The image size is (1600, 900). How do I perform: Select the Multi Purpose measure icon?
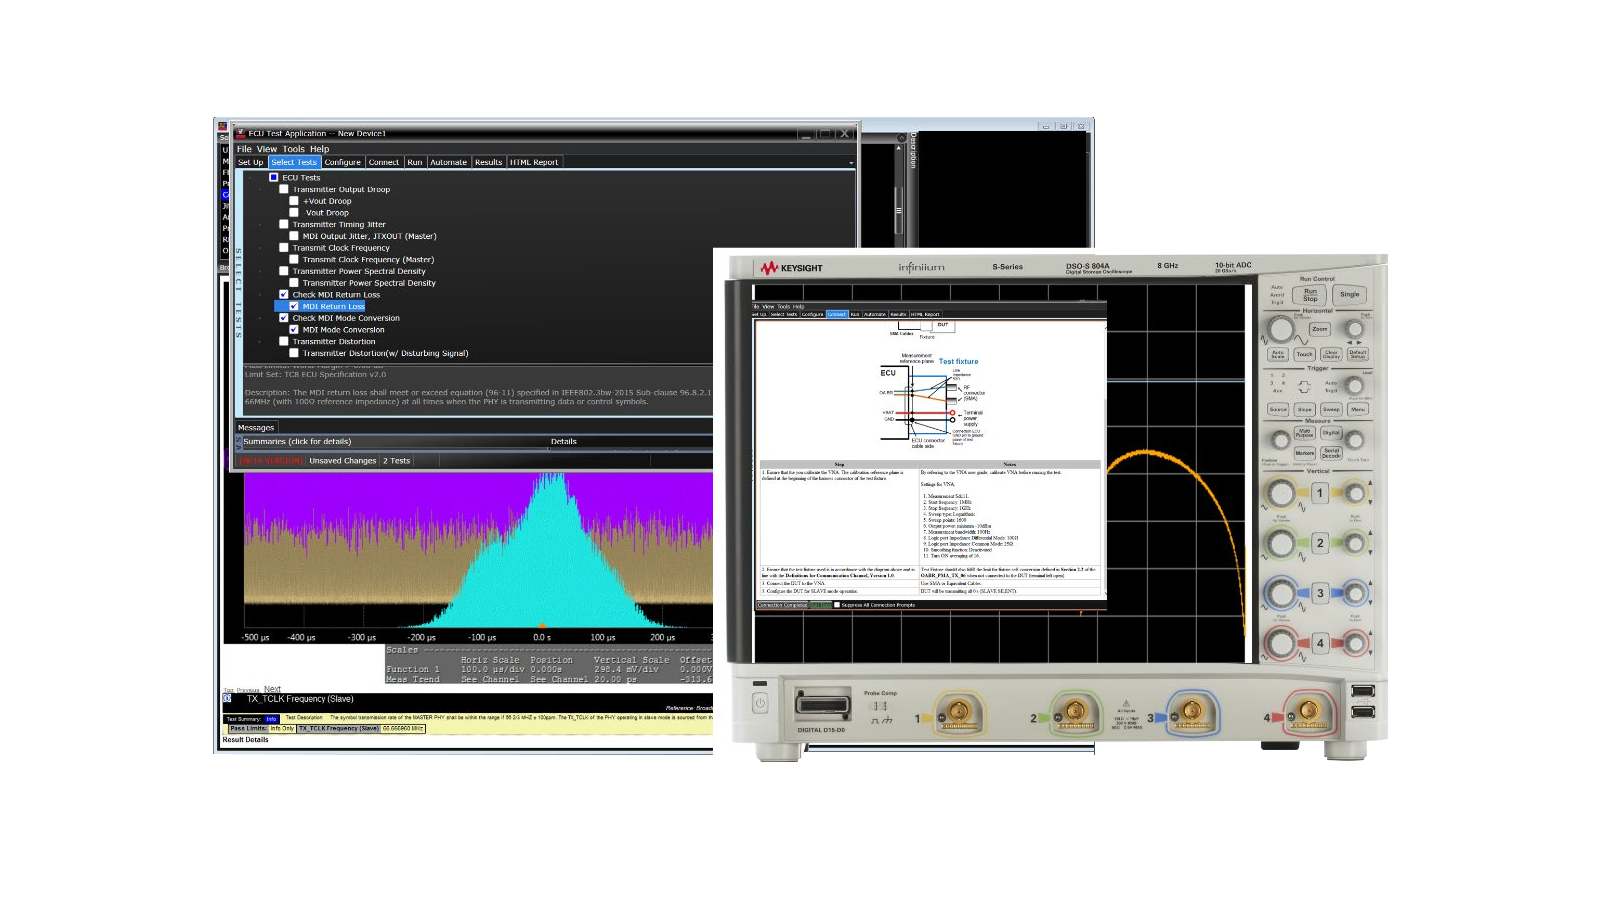pos(1304,433)
